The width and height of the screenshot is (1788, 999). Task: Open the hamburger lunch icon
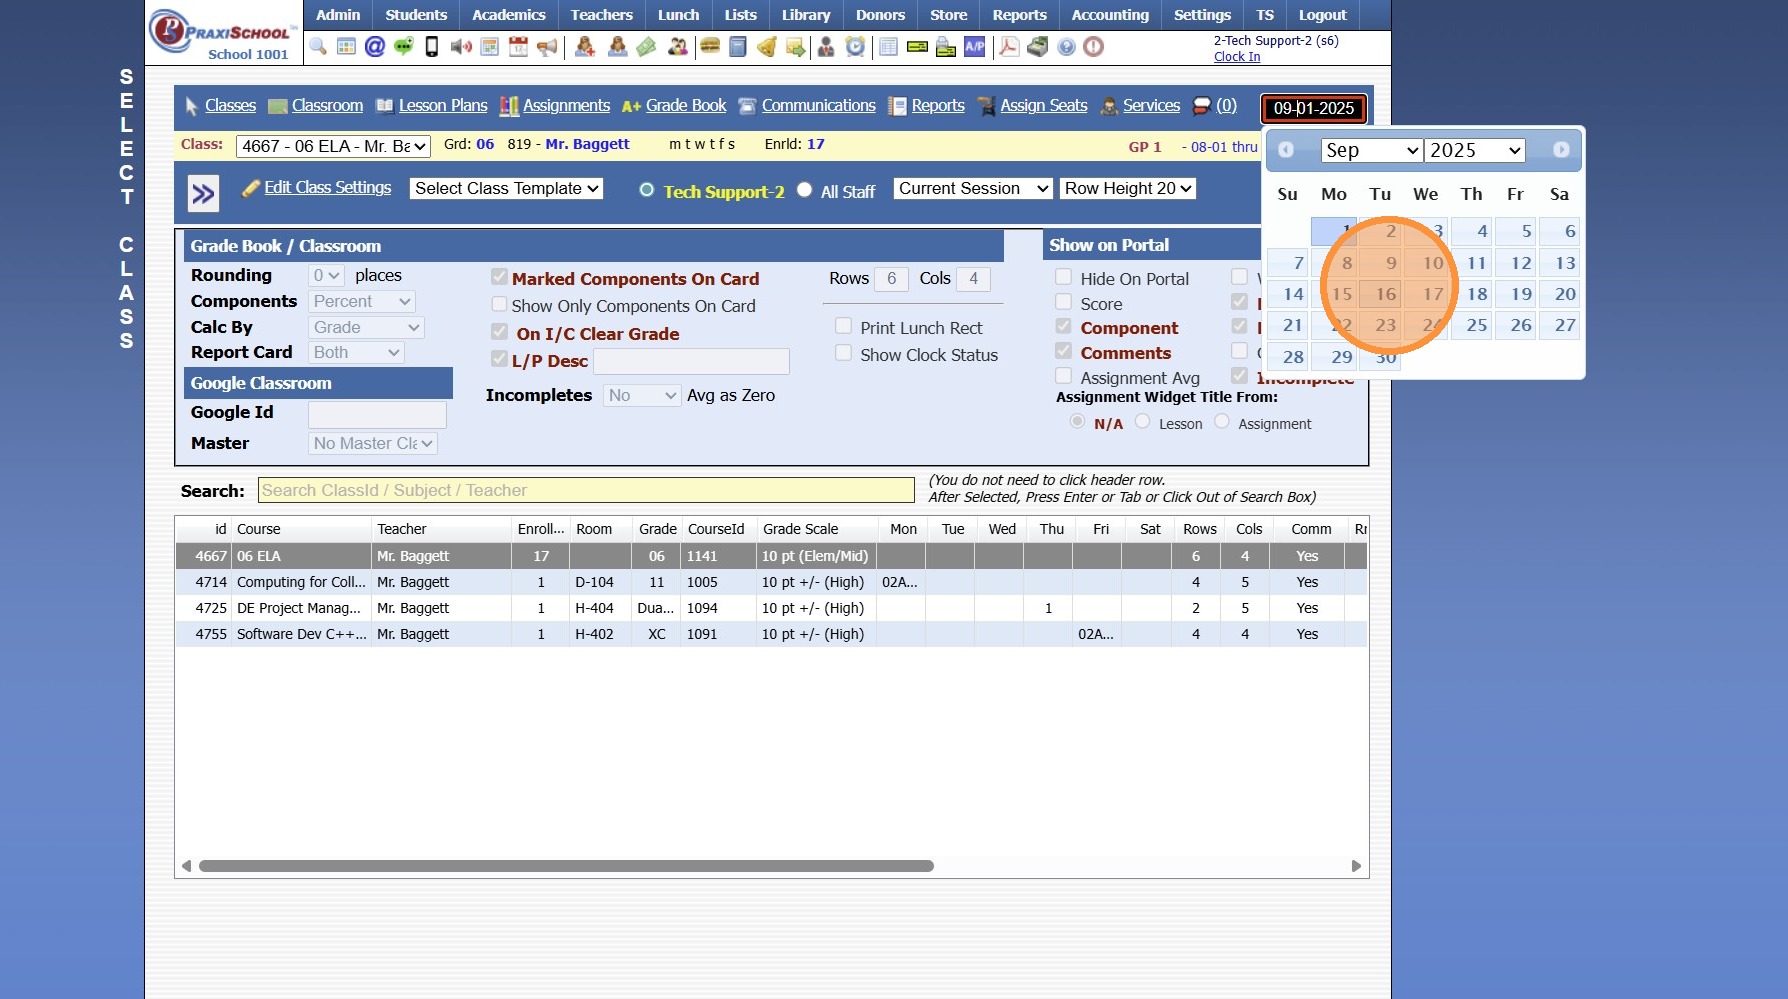tap(710, 47)
